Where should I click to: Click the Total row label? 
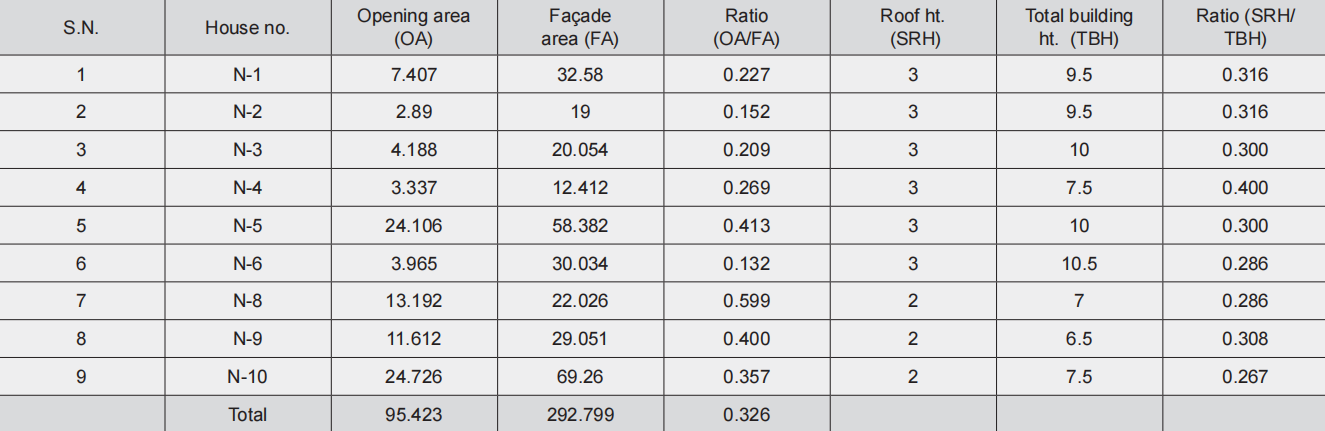tap(247, 414)
